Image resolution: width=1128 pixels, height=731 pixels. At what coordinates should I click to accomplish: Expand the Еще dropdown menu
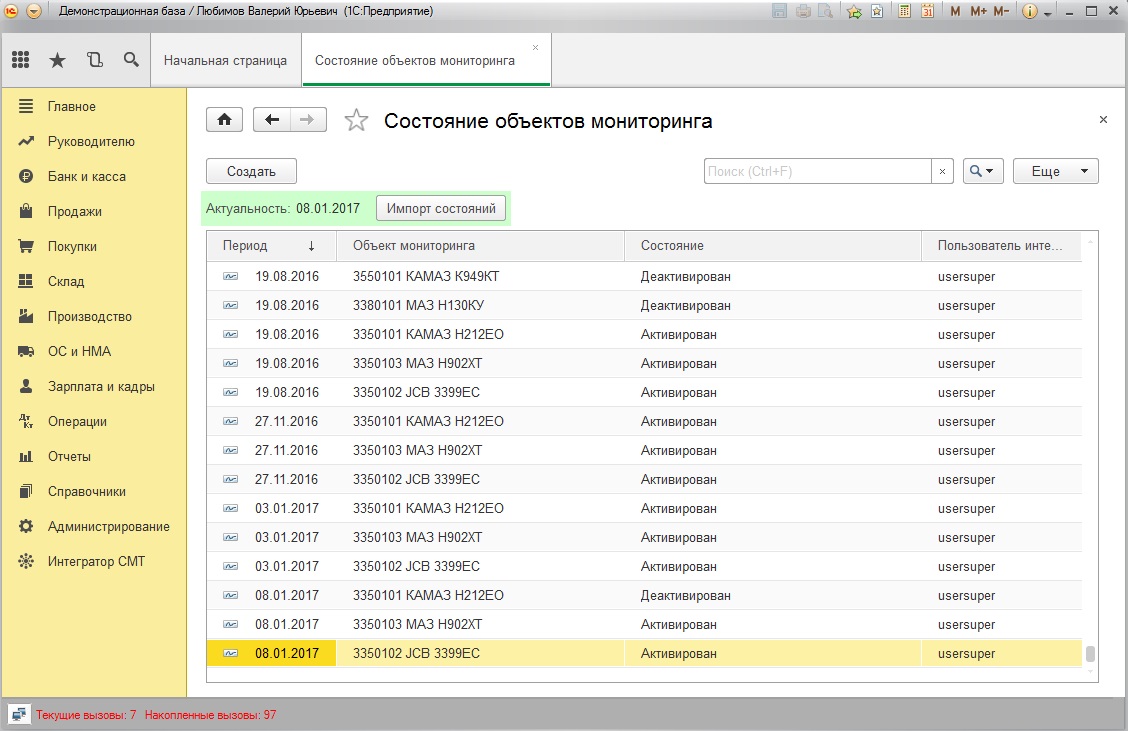[1055, 171]
